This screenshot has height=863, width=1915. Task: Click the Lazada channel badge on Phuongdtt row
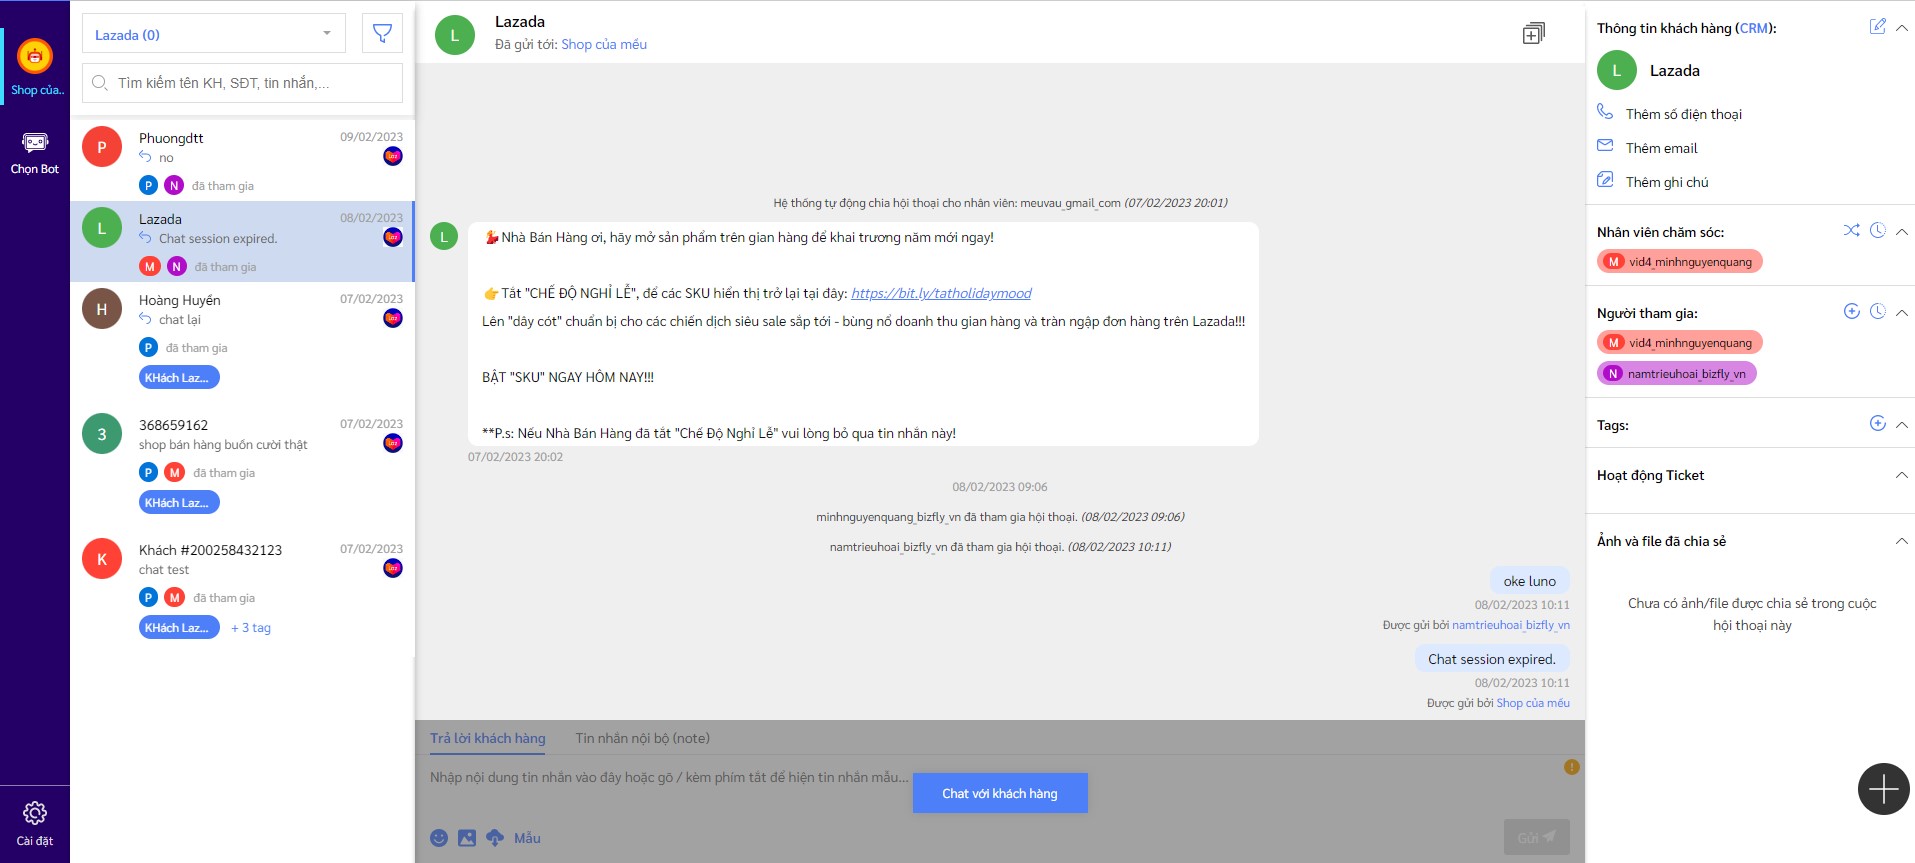[393, 156]
